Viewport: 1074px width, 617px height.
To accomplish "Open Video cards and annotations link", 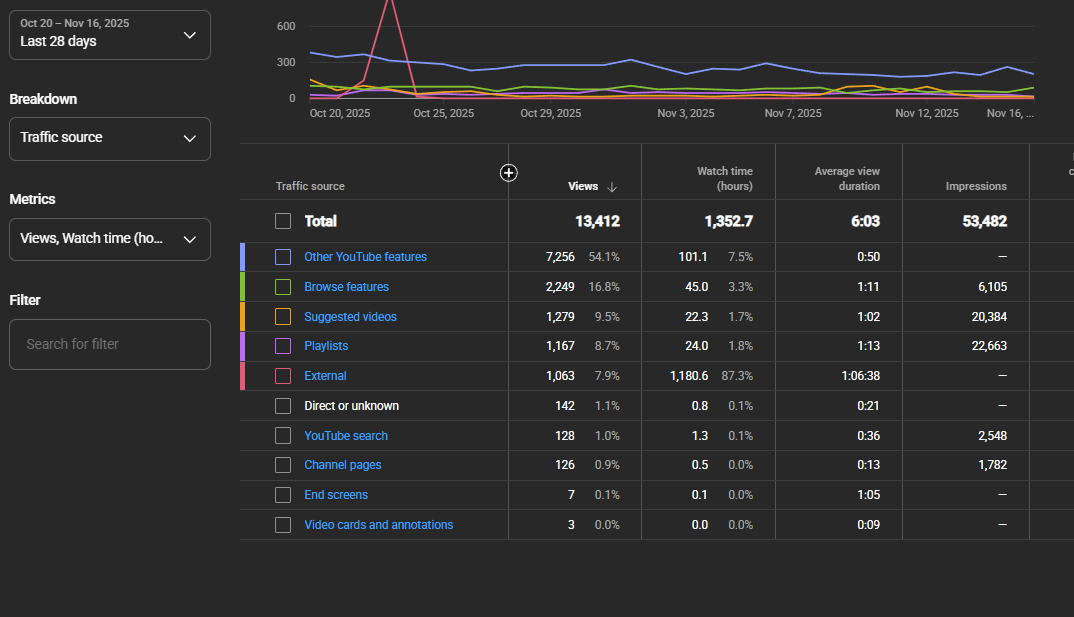I will (379, 525).
